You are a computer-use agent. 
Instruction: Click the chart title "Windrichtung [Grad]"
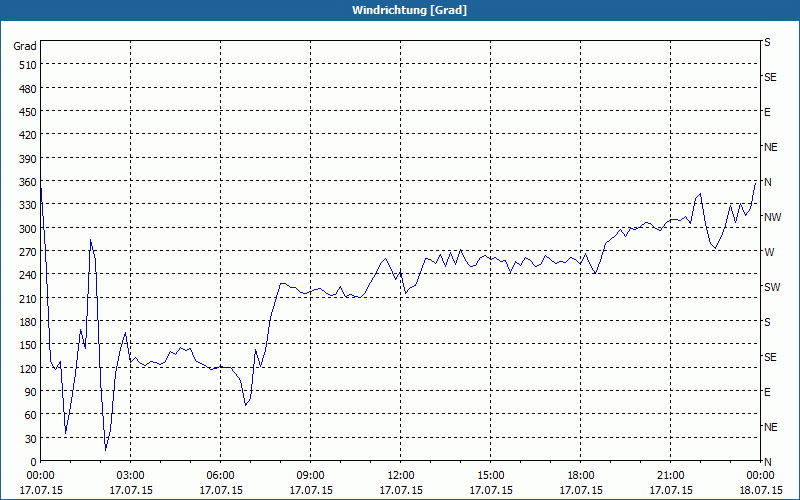tap(409, 10)
